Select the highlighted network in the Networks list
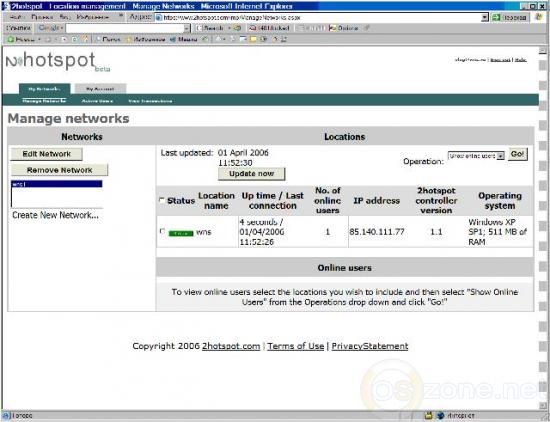 click(x=57, y=184)
